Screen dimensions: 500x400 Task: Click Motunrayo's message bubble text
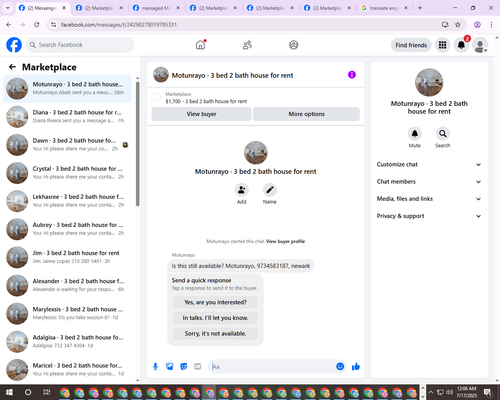[241, 266]
